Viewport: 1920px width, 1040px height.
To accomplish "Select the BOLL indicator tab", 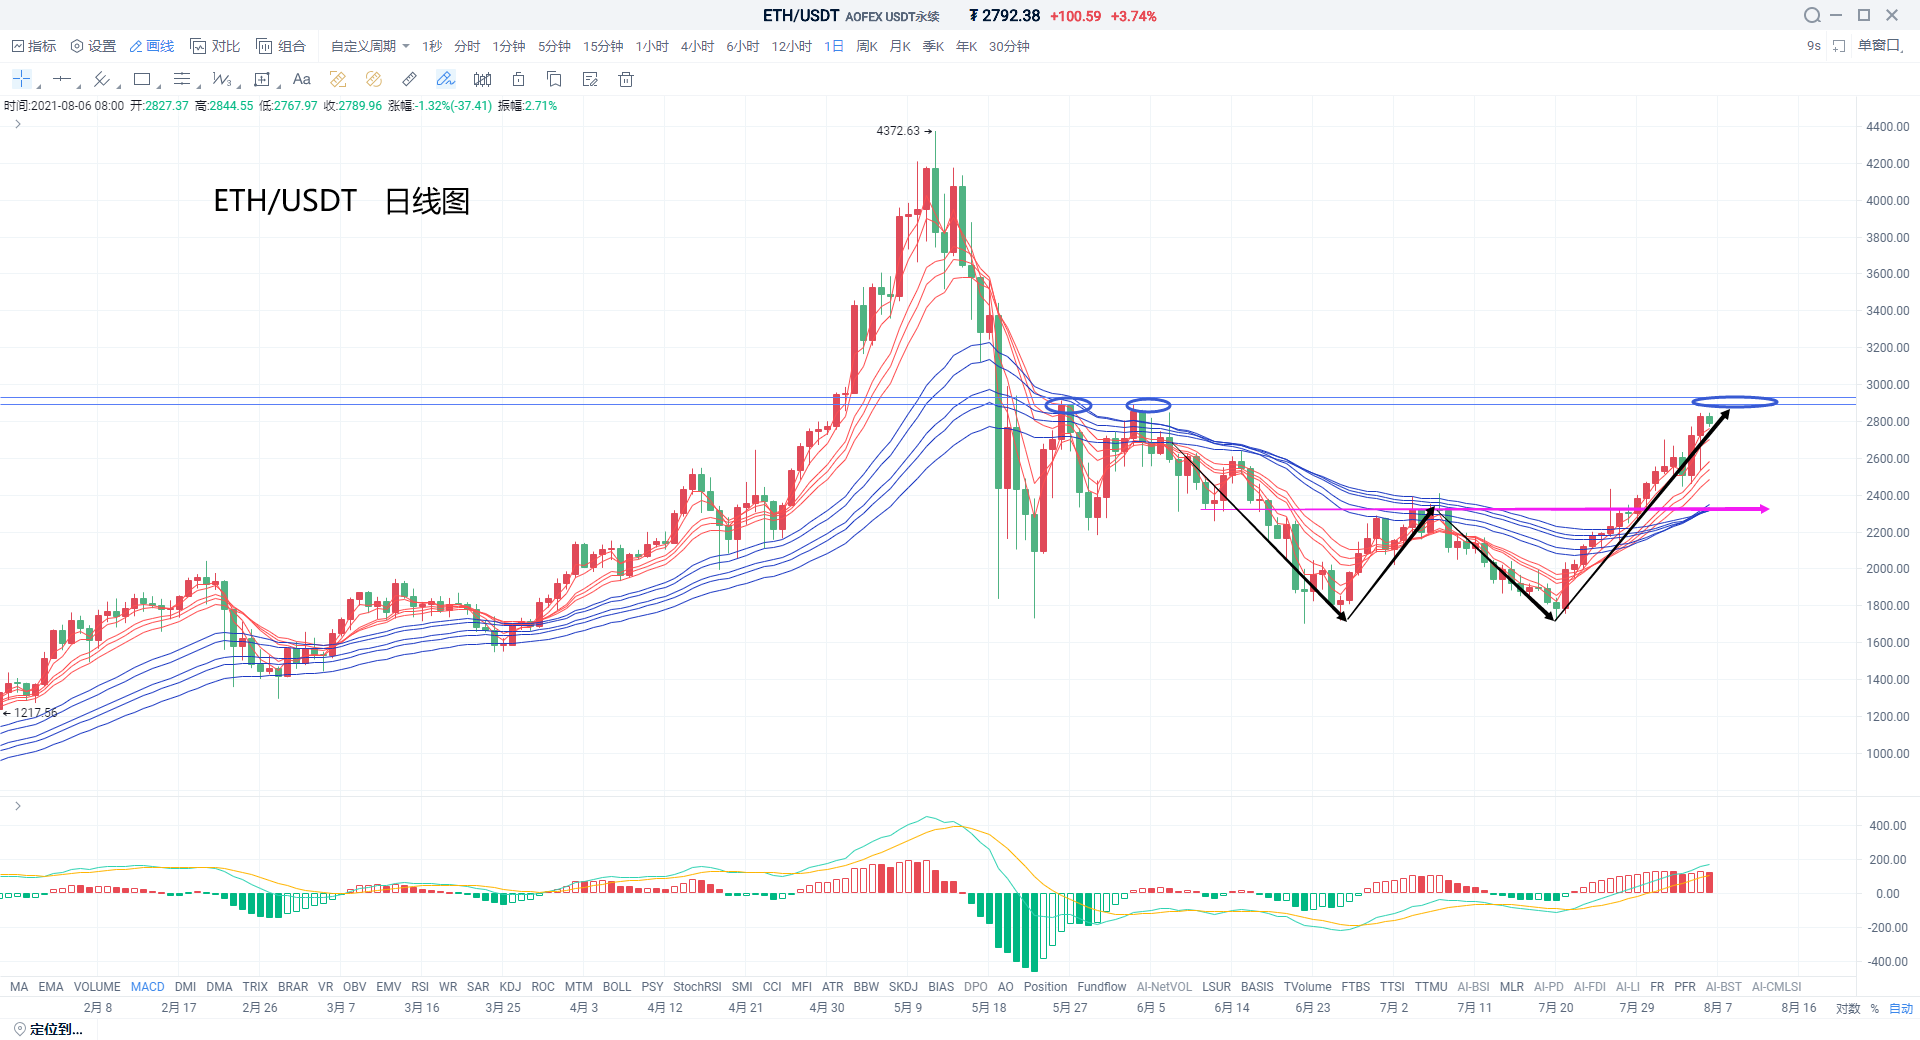I will point(616,986).
